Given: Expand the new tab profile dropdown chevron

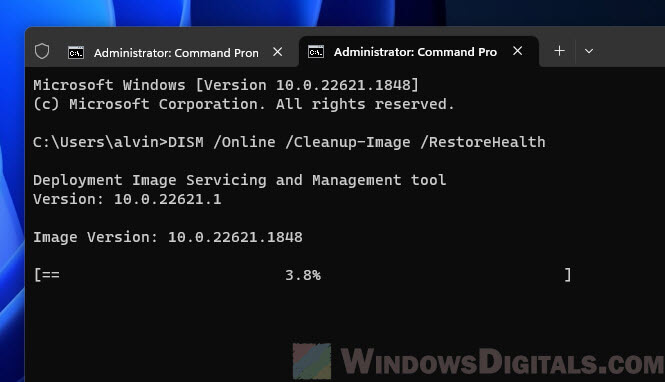Looking at the screenshot, I should click(x=589, y=51).
